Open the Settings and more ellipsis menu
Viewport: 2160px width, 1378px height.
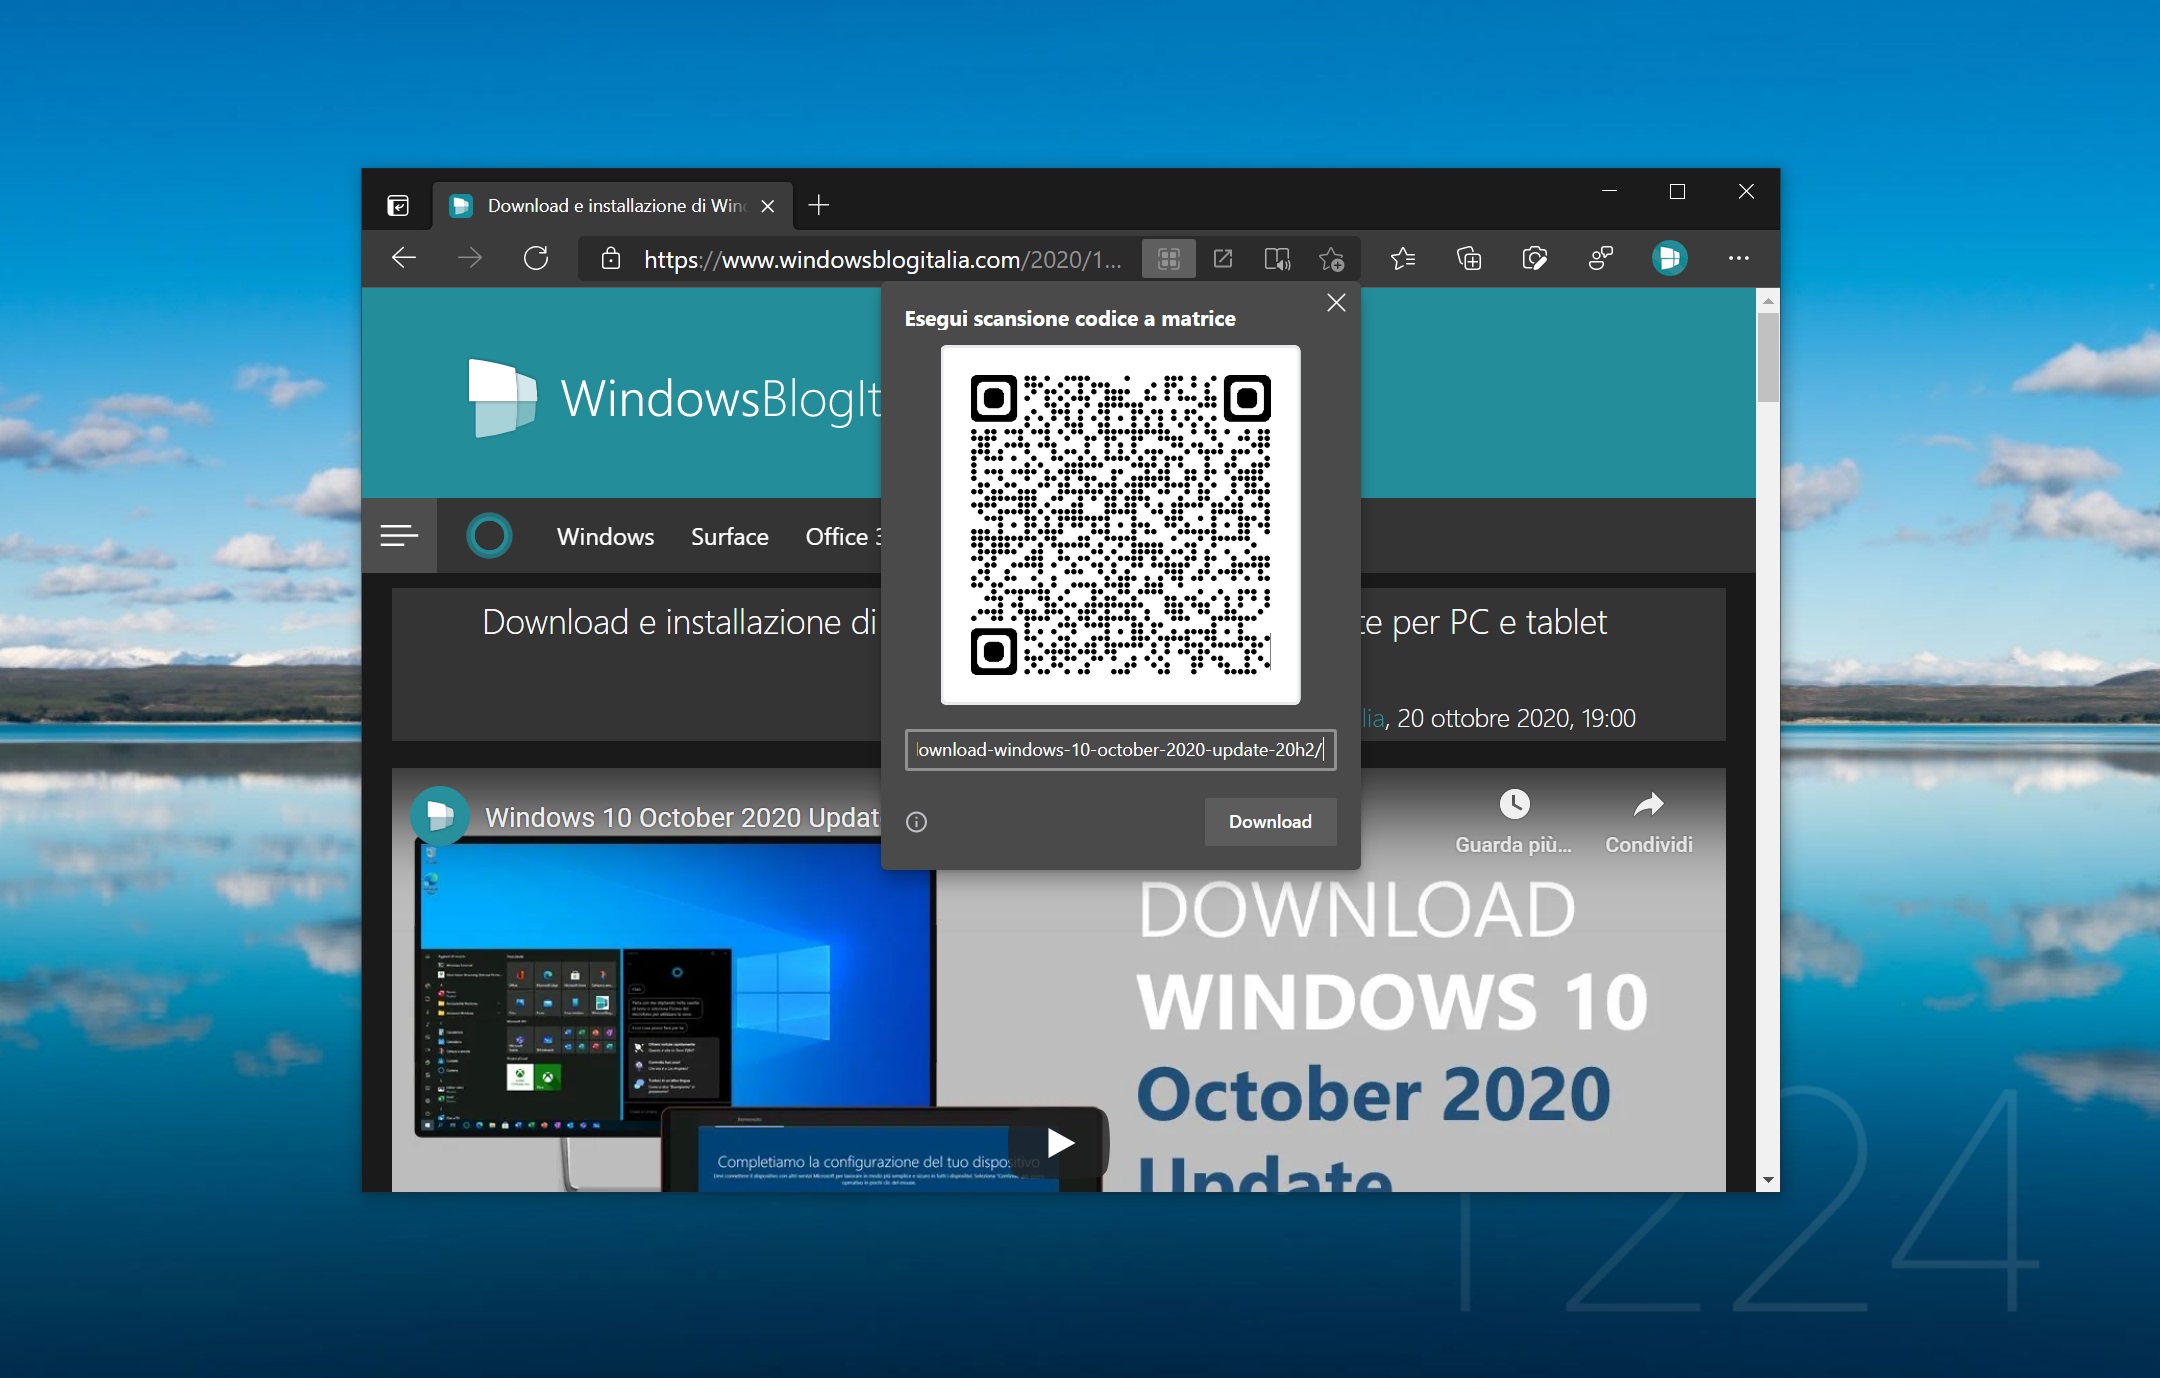pyautogui.click(x=1739, y=258)
